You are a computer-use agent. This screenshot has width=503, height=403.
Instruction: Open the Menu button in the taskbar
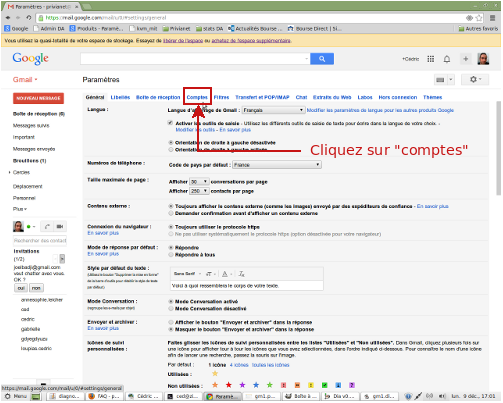click(x=16, y=396)
